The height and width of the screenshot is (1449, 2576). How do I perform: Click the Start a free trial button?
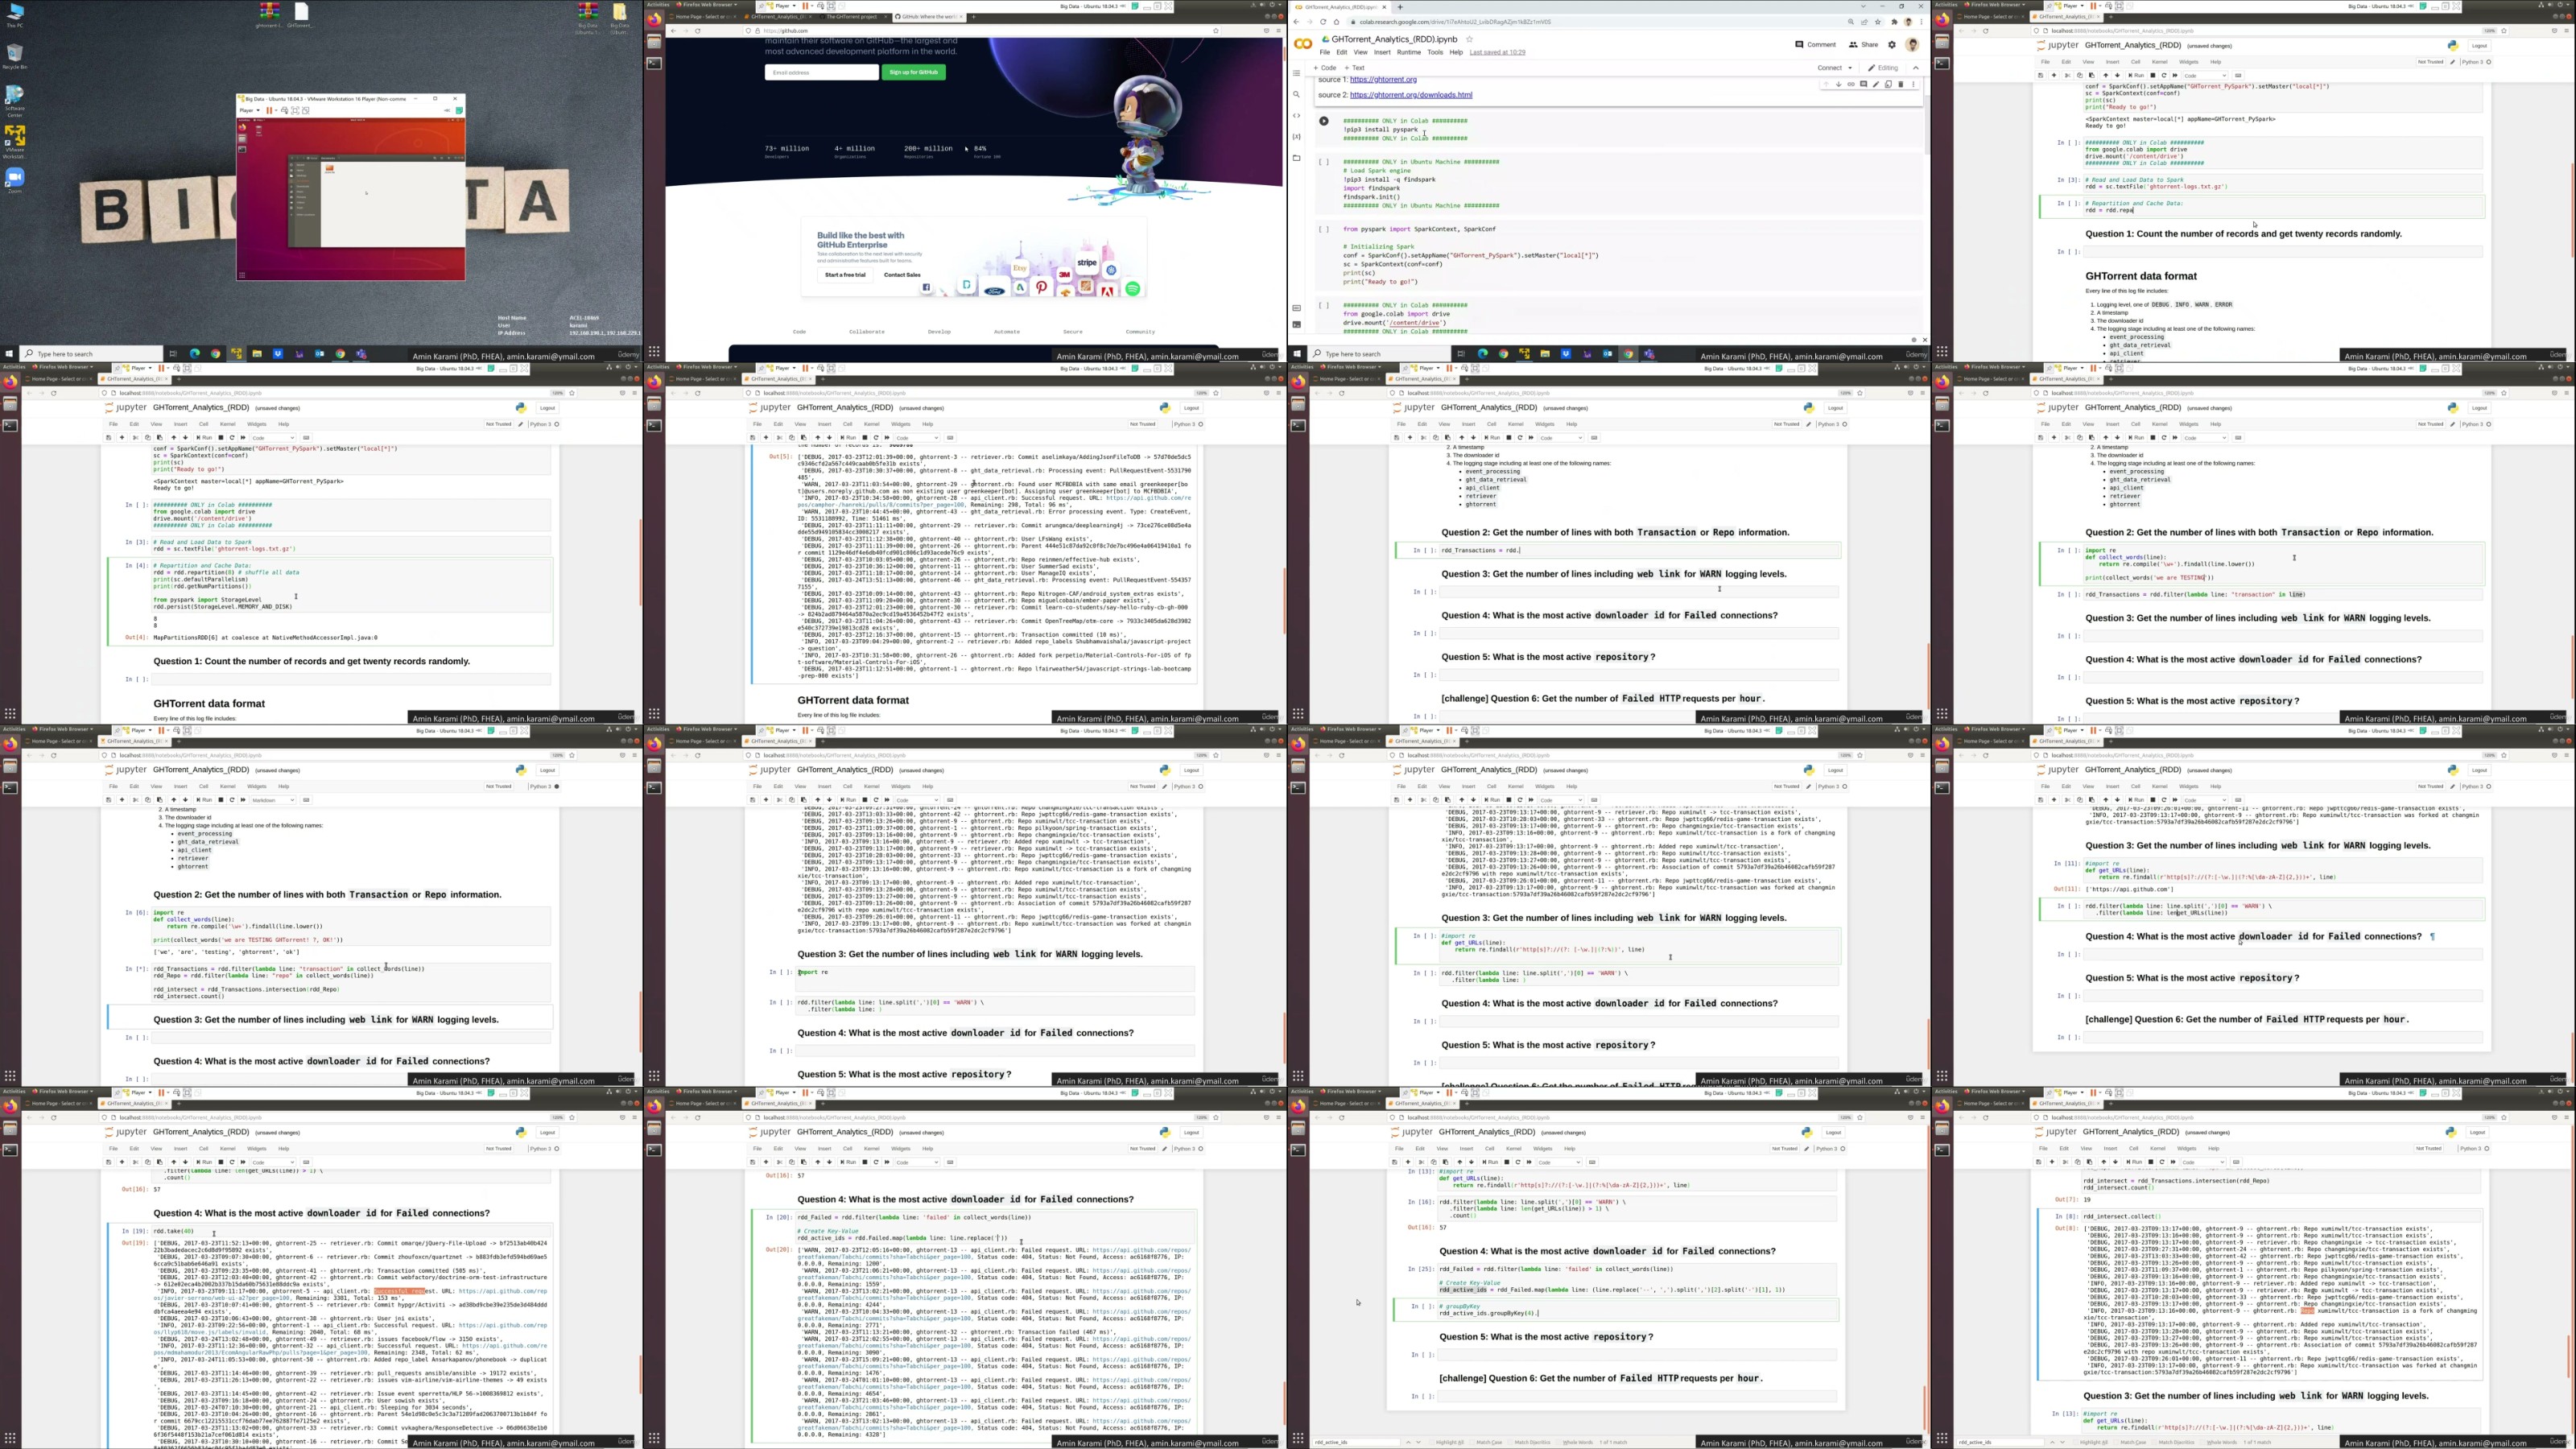click(845, 275)
